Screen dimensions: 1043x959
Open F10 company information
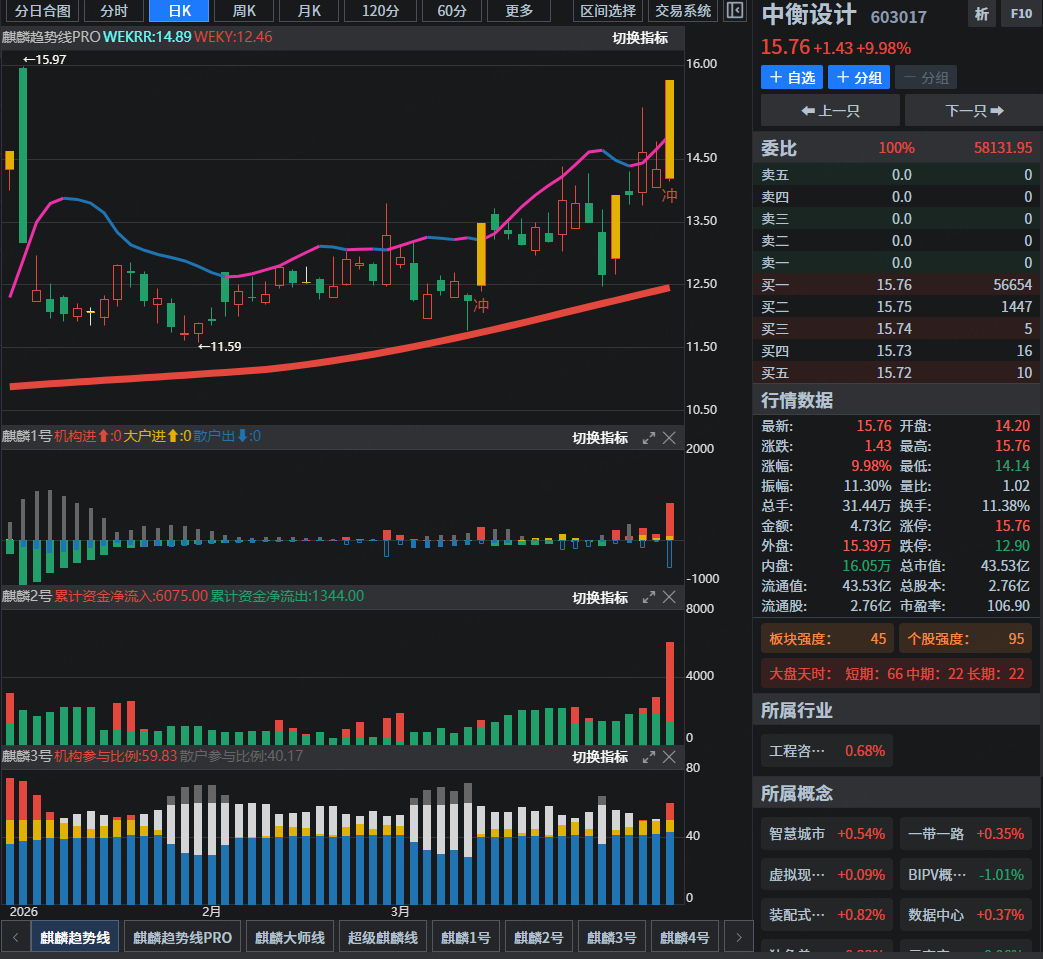tap(1020, 15)
